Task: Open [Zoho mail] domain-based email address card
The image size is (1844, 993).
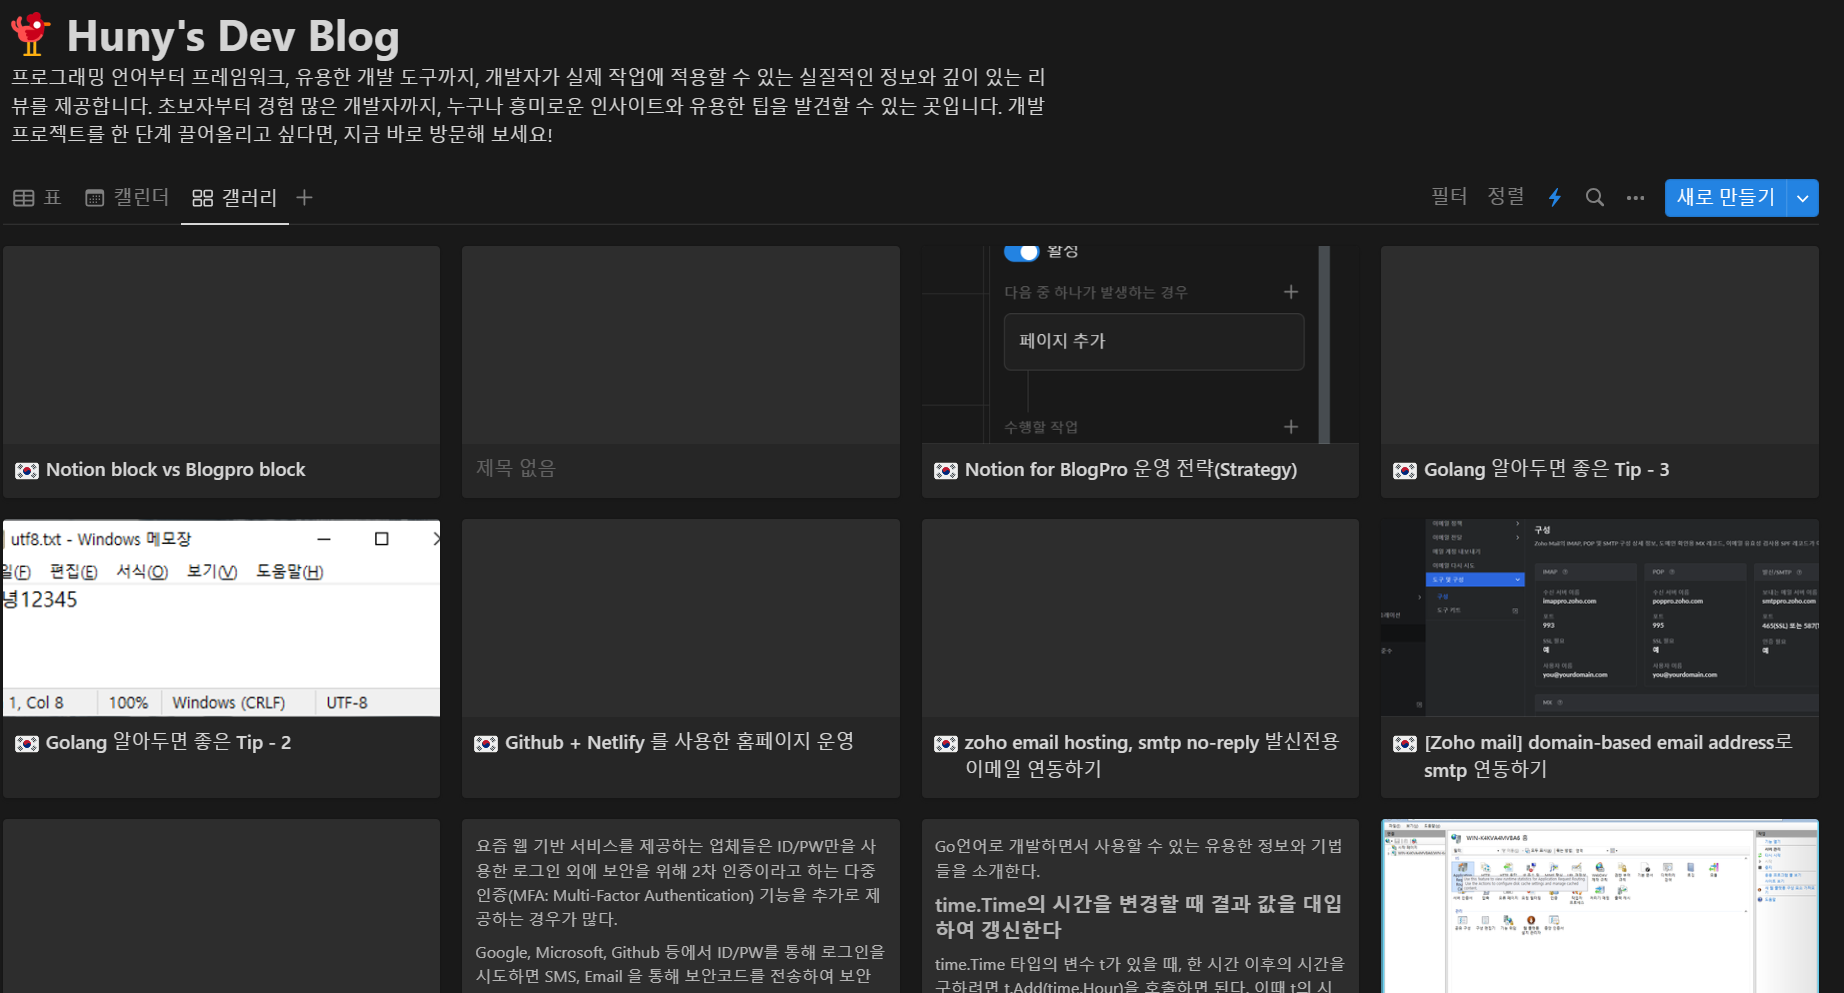Action: (1599, 658)
